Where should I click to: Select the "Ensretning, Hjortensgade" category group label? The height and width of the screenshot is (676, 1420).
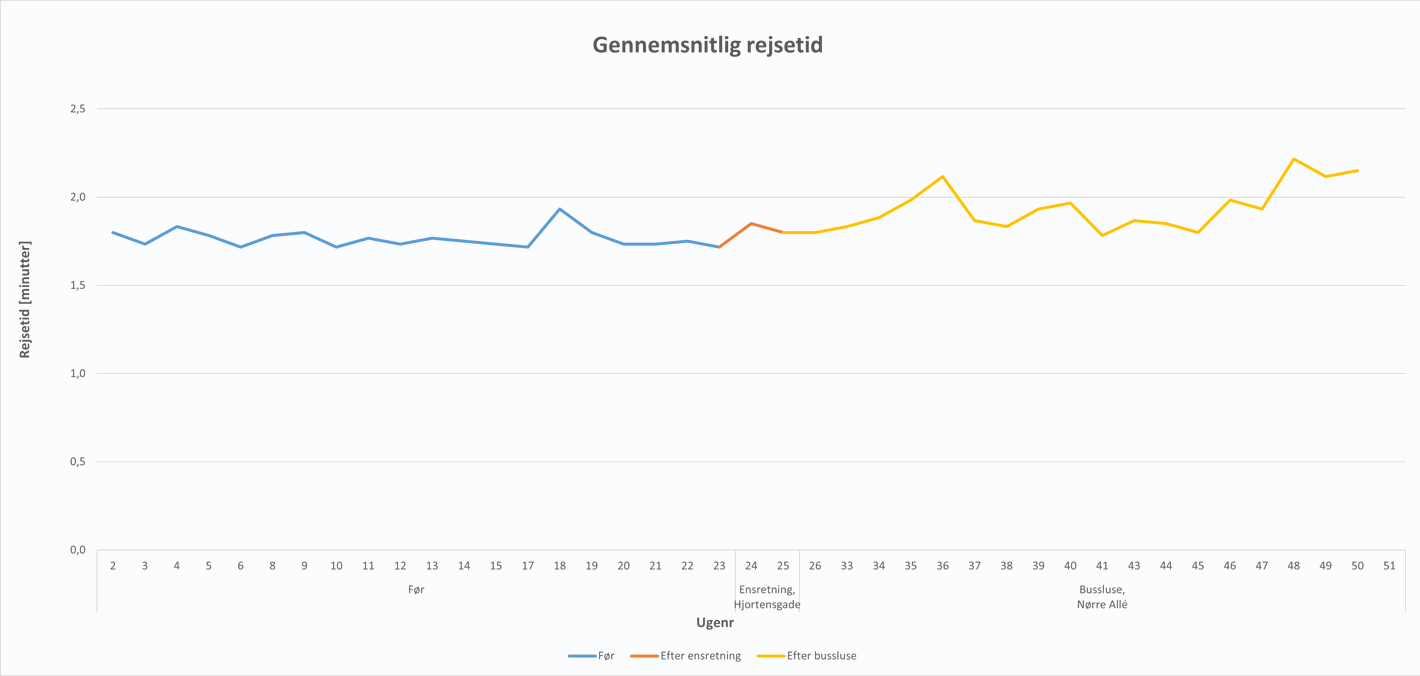coord(767,597)
